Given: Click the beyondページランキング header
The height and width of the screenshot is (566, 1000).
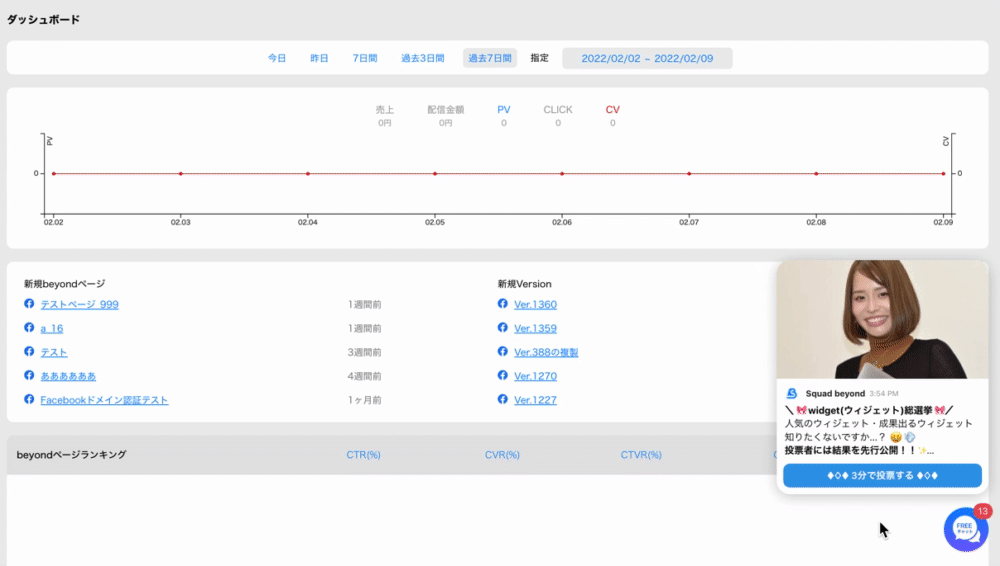Looking at the screenshot, I should [x=71, y=455].
